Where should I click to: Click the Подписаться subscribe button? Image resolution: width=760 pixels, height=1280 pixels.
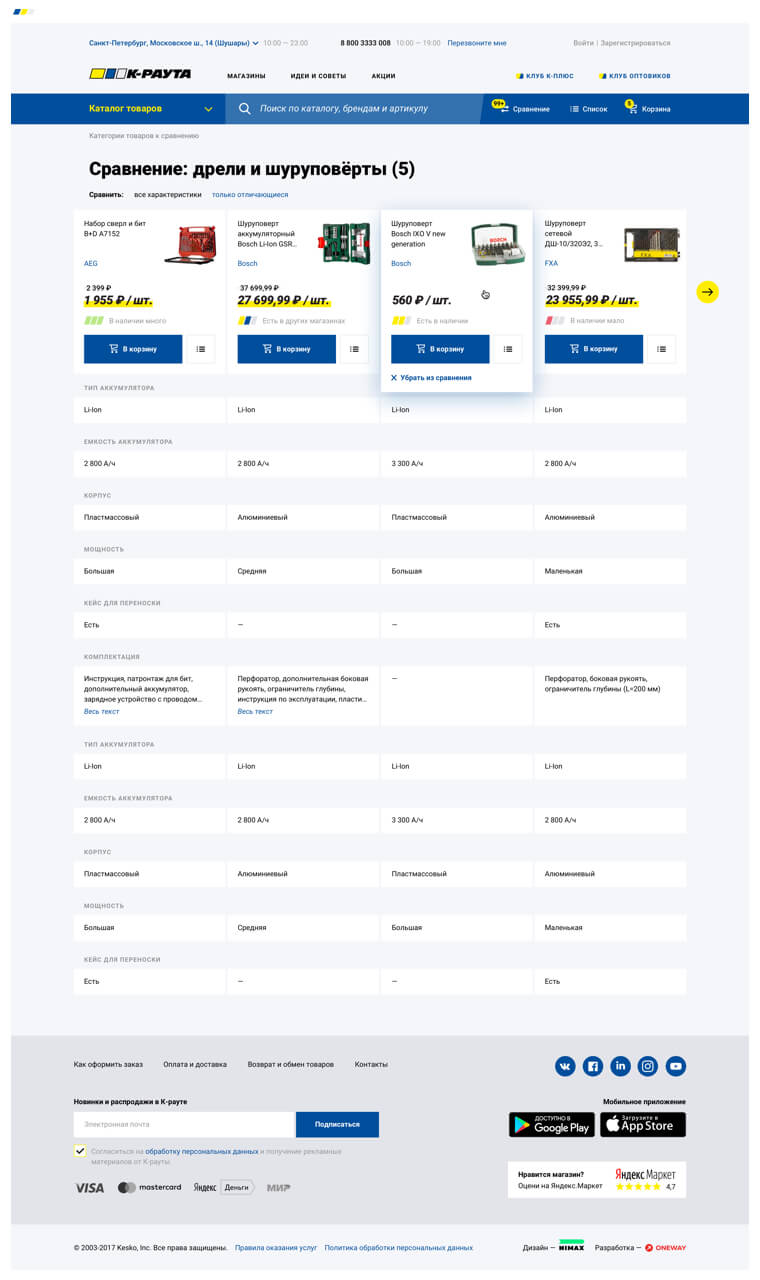coord(337,1124)
